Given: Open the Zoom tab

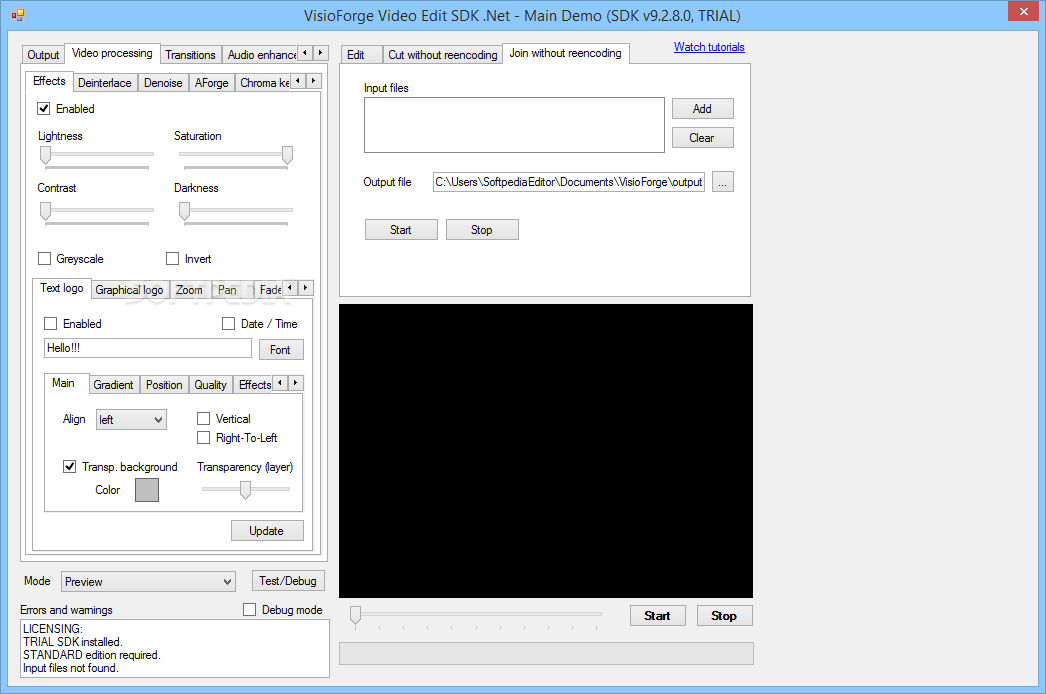Looking at the screenshot, I should (189, 290).
